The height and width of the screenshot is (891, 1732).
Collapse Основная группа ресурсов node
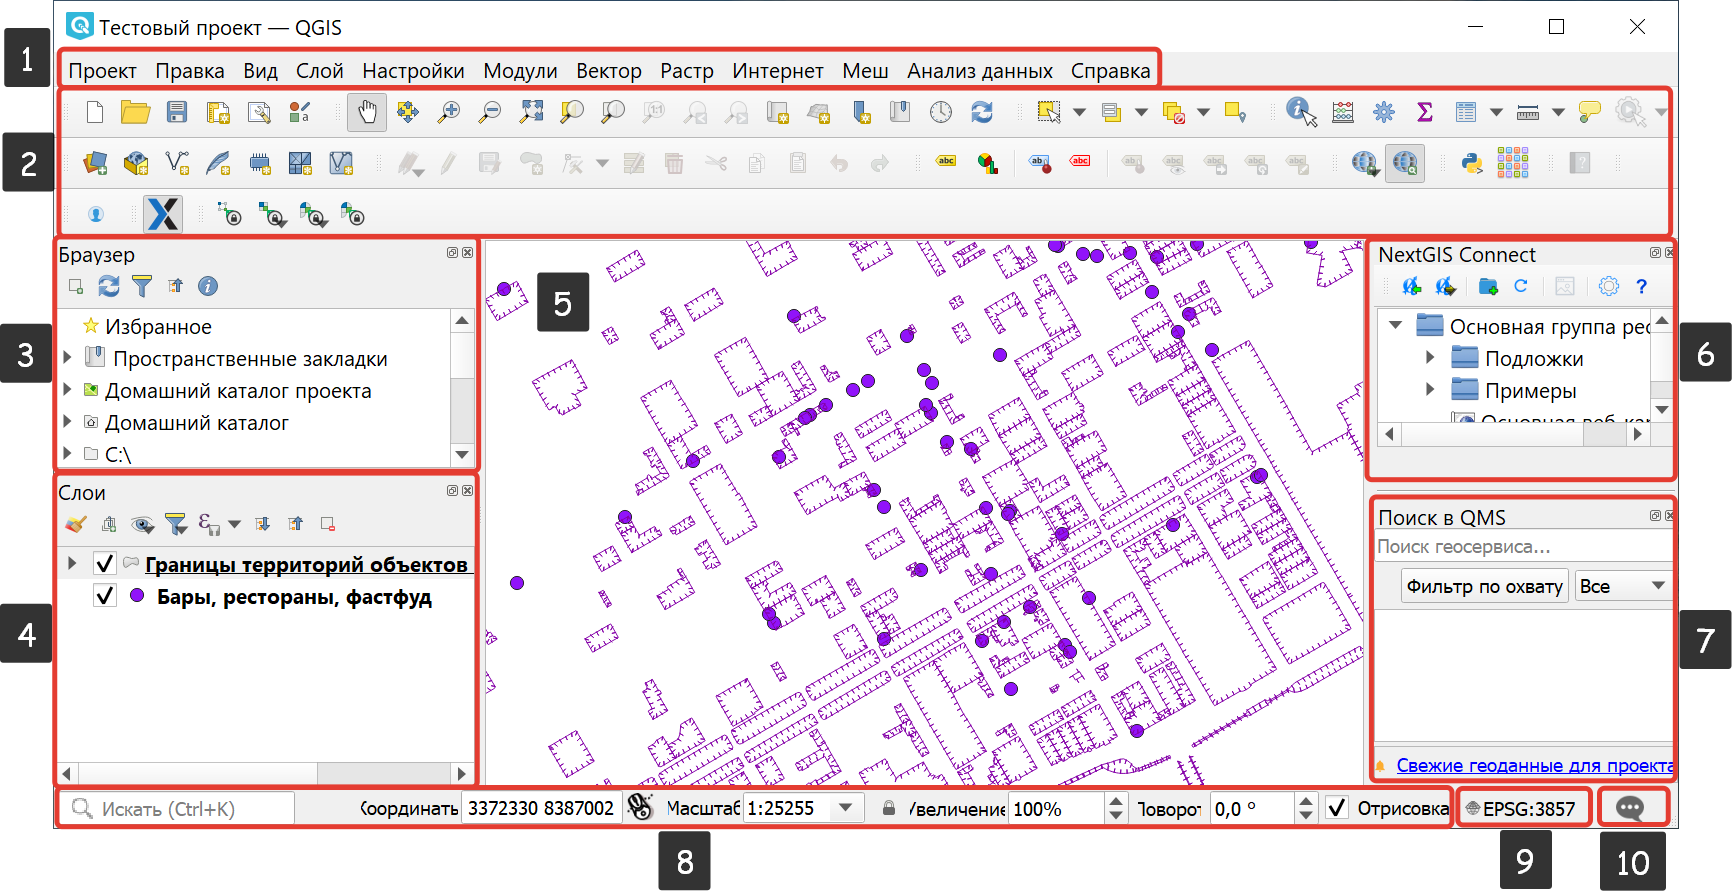(x=1395, y=326)
